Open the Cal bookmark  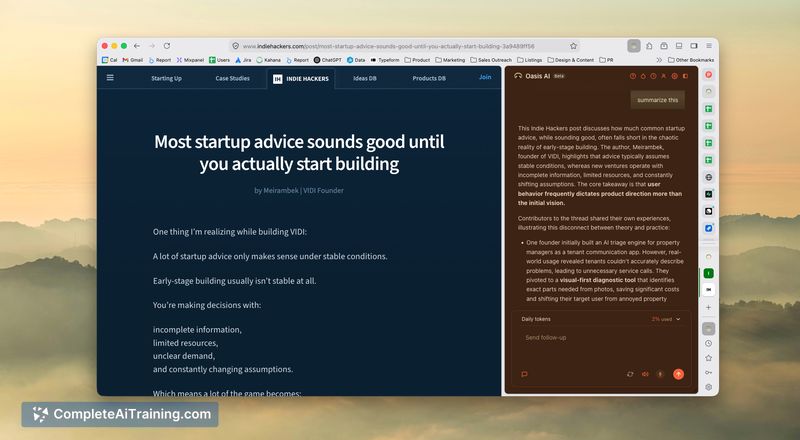coord(110,60)
